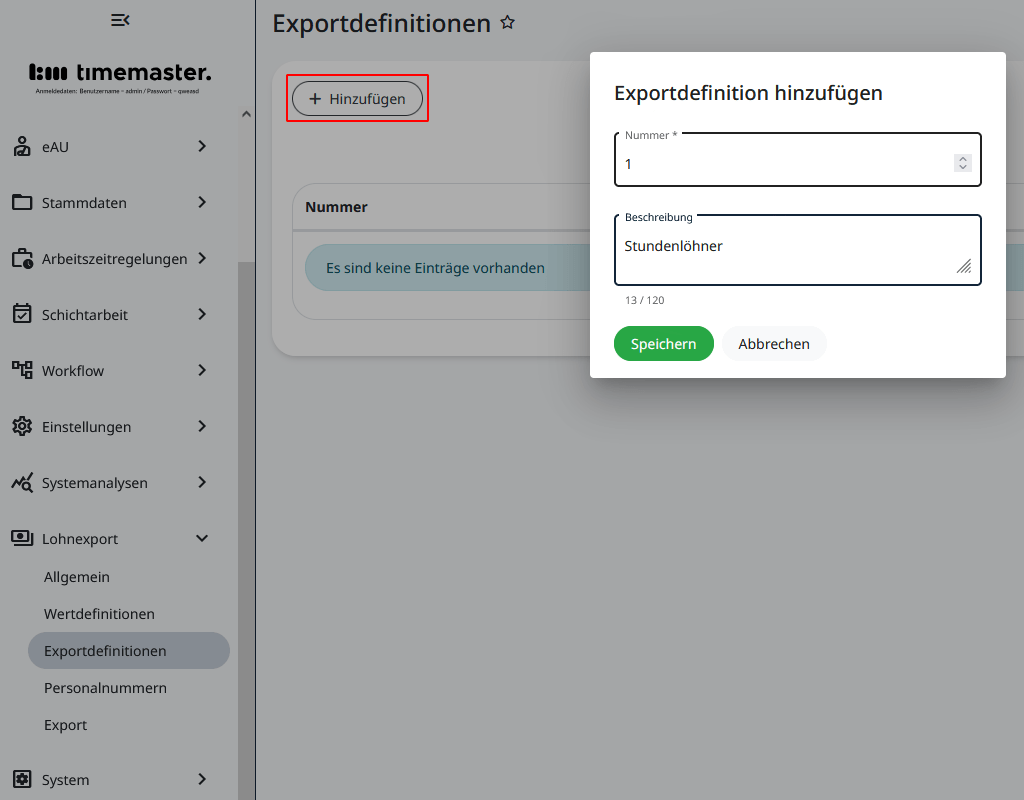
Task: Select Personalnummern from the sidebar menu
Action: [104, 687]
